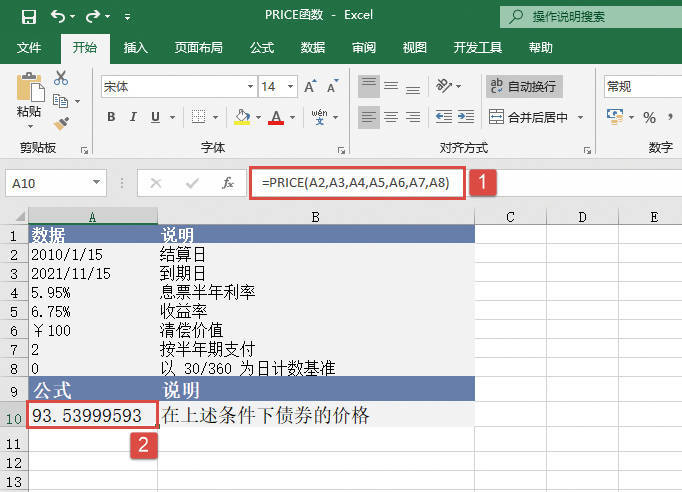Click the Cut scissors icon
682x492 pixels.
pyautogui.click(x=62, y=78)
